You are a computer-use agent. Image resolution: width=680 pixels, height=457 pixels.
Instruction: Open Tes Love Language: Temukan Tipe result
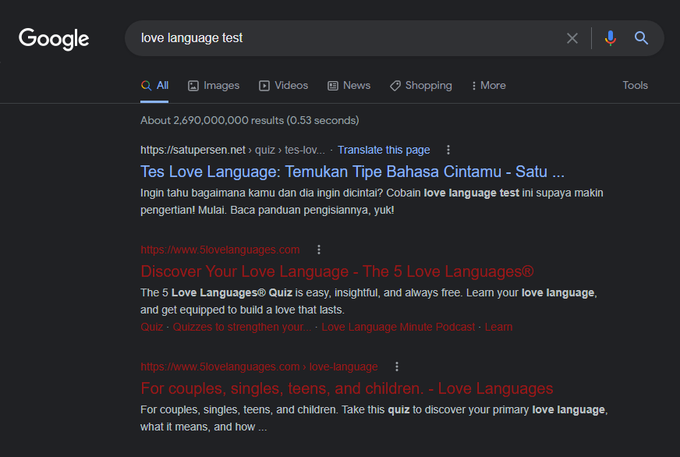pyautogui.click(x=352, y=172)
